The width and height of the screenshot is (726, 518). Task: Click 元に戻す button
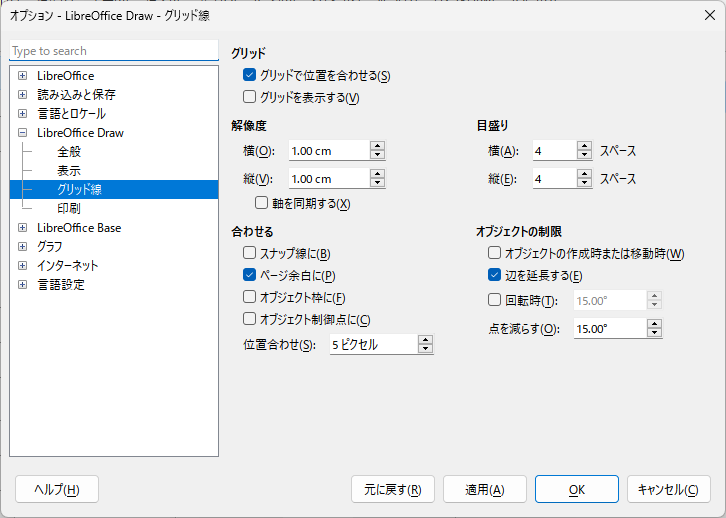(x=393, y=489)
